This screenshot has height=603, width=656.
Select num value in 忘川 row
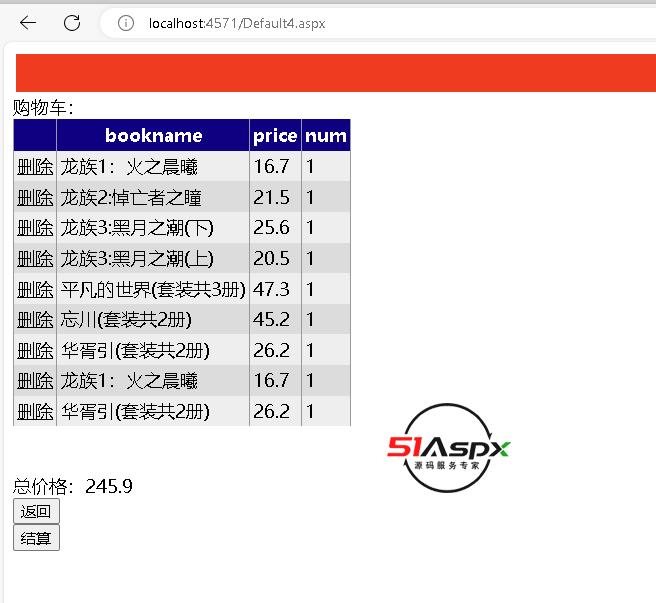click(x=310, y=320)
